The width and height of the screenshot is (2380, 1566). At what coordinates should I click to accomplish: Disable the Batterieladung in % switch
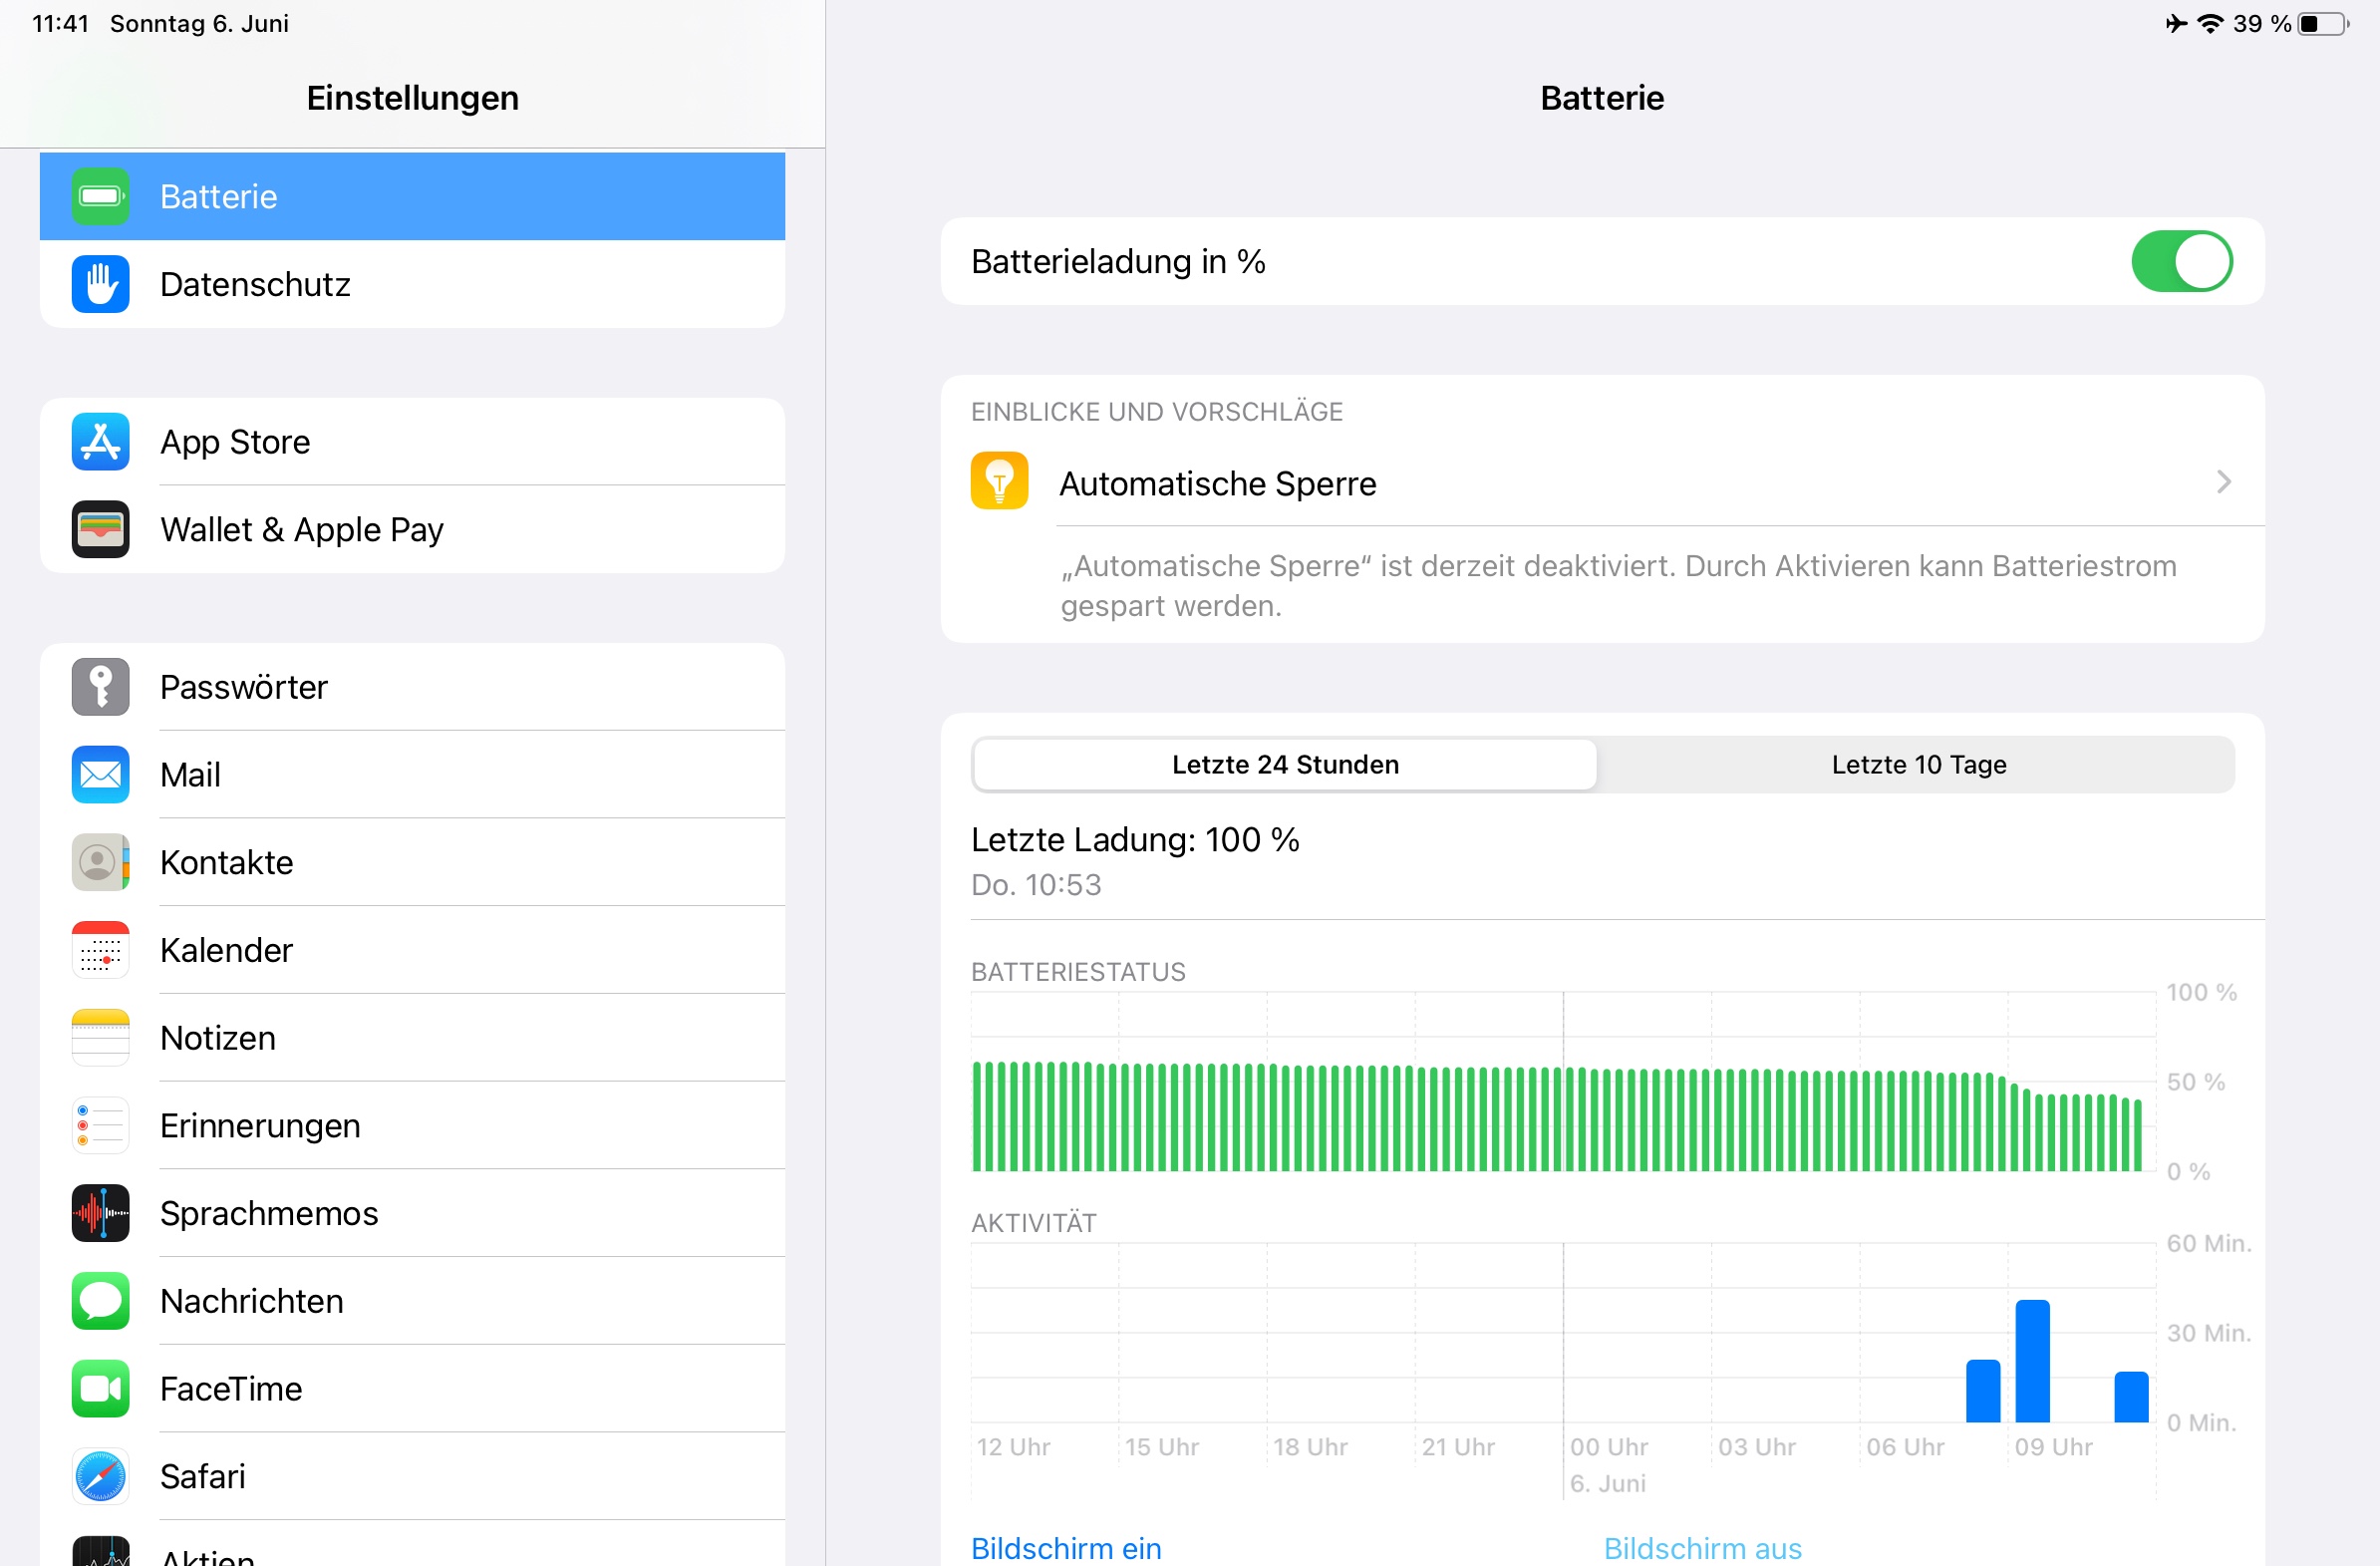pos(2181,261)
